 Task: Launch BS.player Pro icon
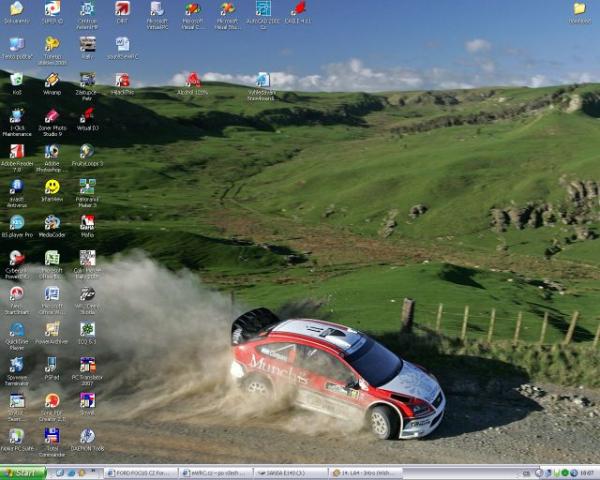pos(16,222)
